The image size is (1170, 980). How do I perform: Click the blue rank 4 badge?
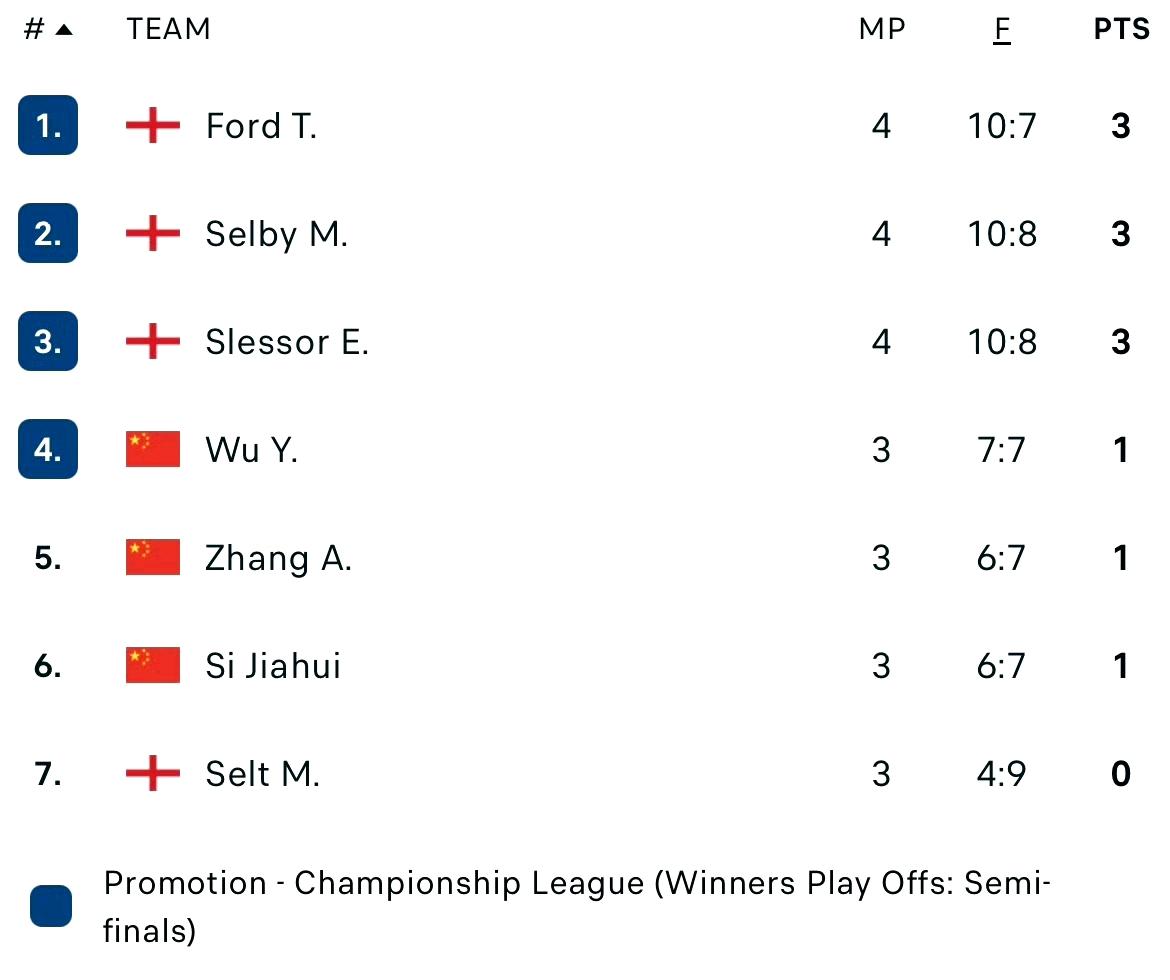point(48,450)
